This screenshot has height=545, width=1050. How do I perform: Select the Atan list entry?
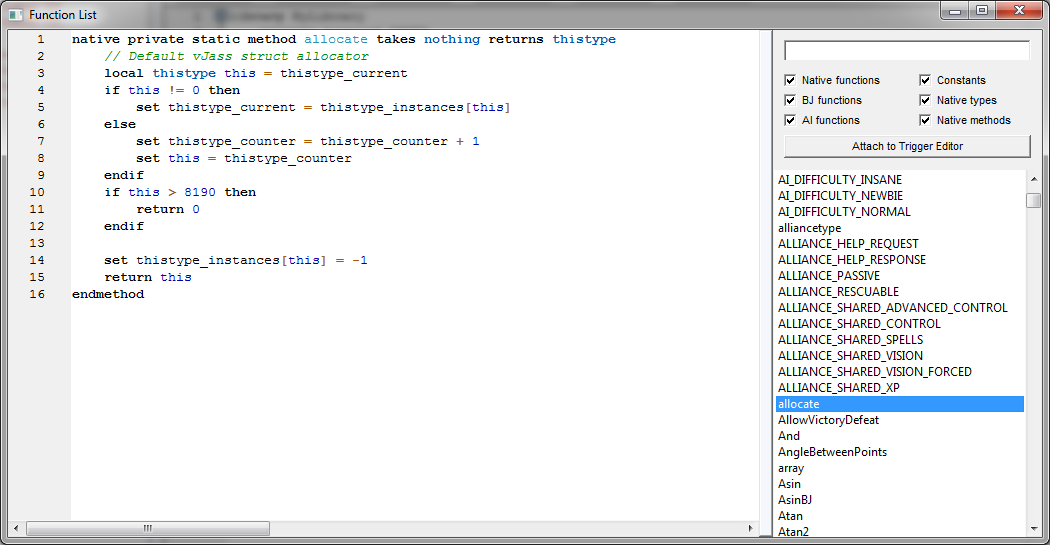coord(899,516)
